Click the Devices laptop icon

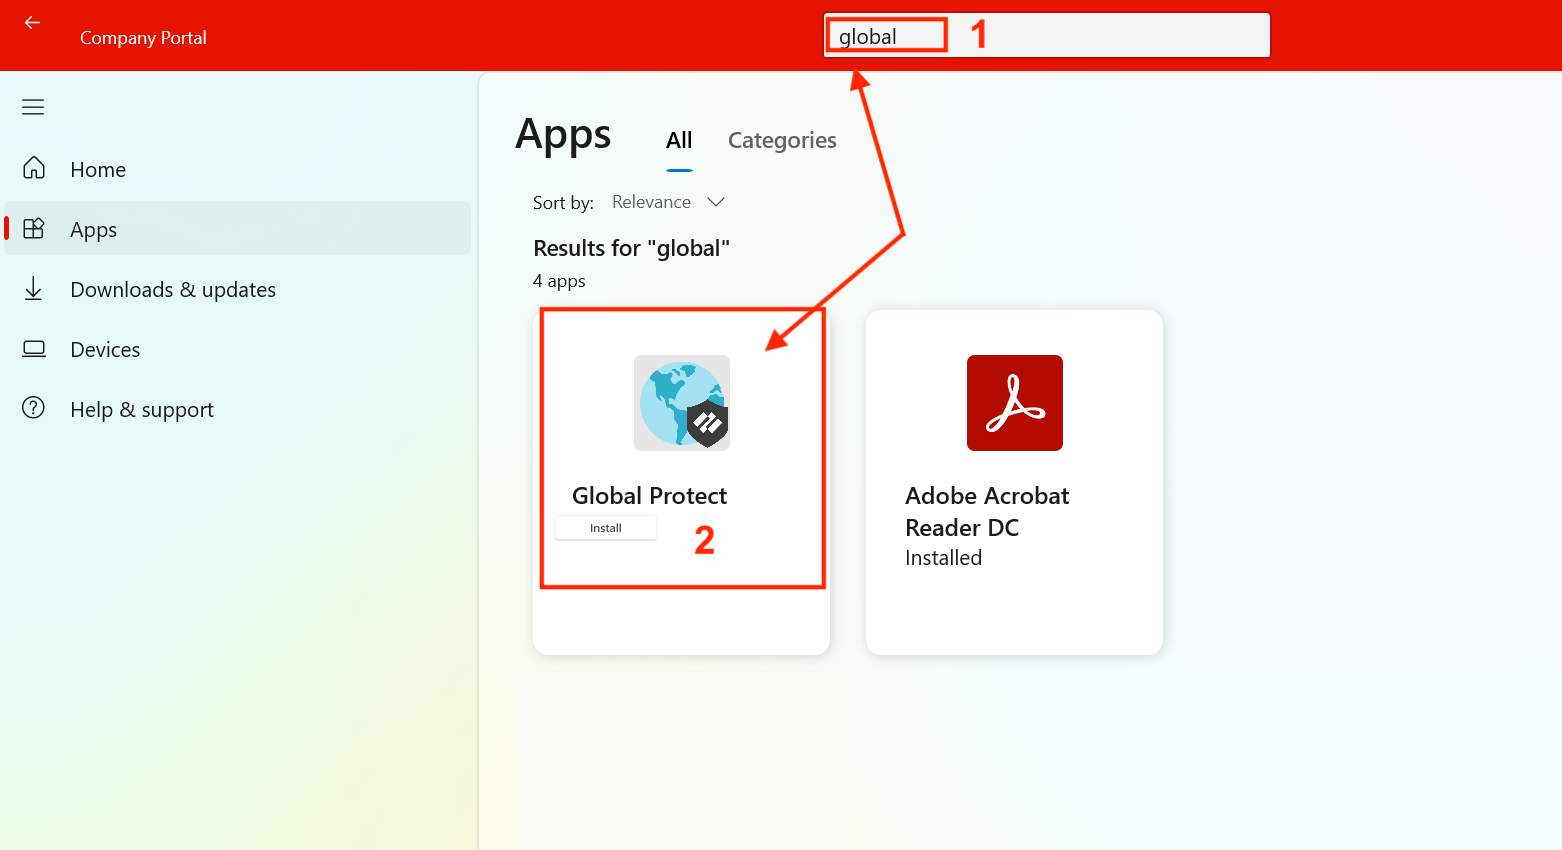coord(34,349)
